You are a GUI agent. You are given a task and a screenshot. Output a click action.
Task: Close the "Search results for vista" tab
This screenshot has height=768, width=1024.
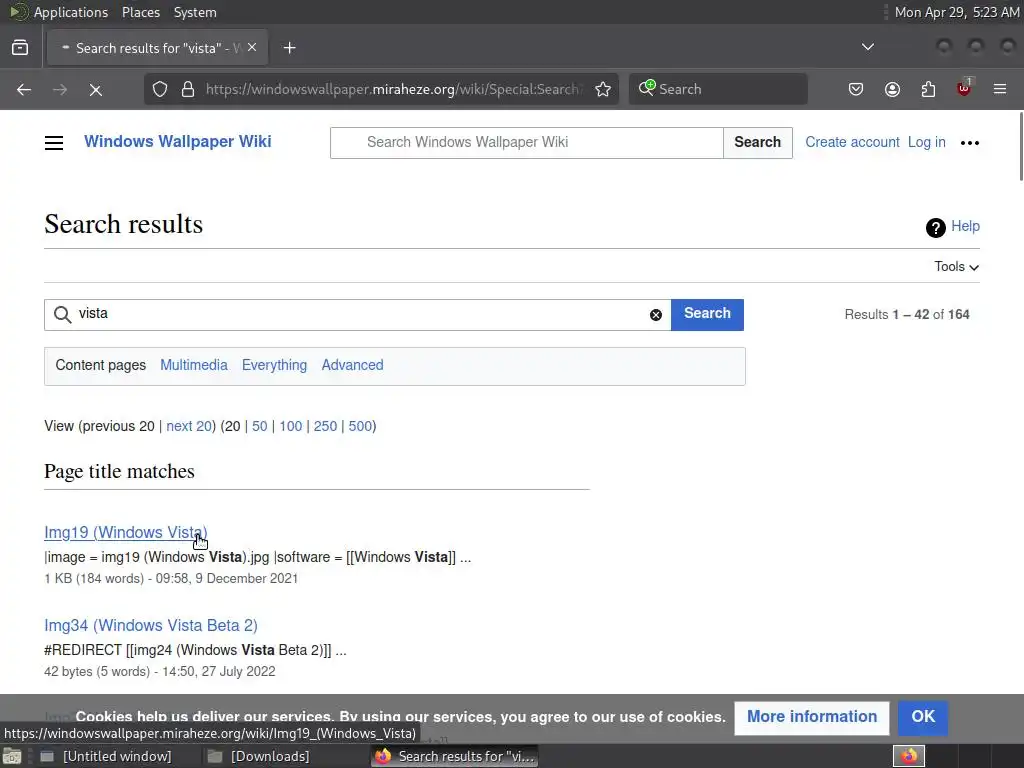coord(252,48)
